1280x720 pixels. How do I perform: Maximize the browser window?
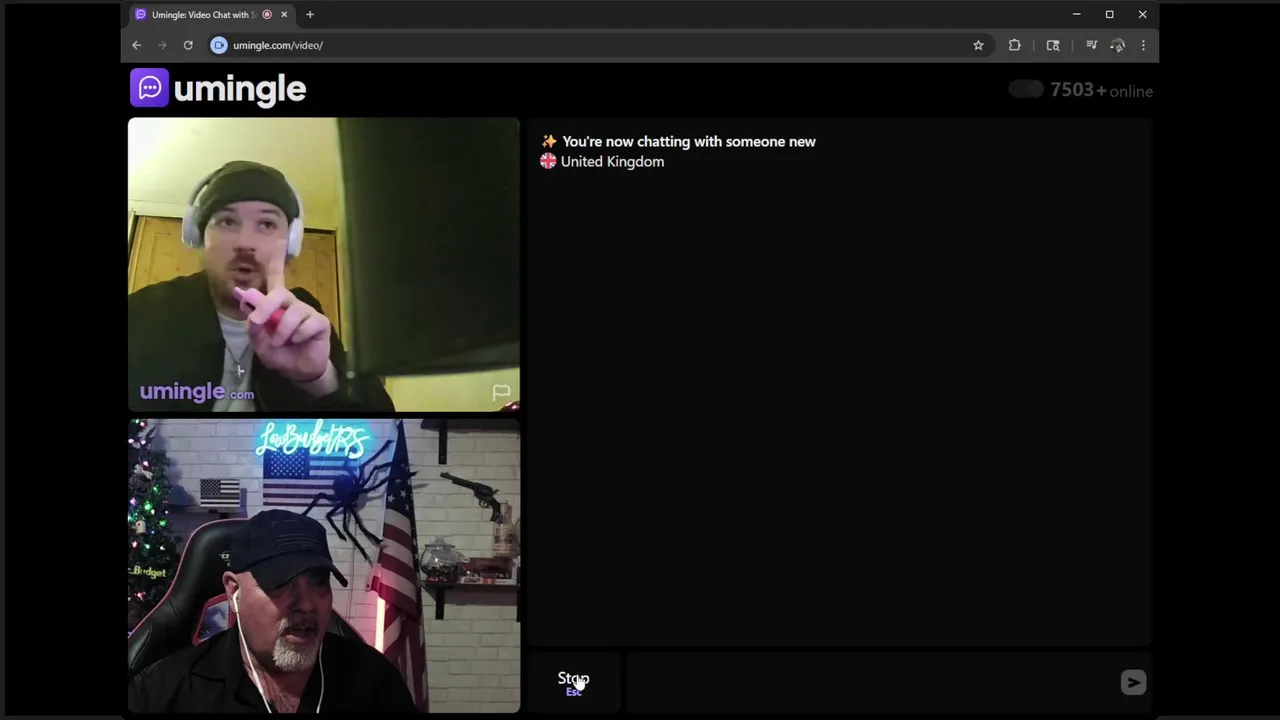pos(1109,15)
